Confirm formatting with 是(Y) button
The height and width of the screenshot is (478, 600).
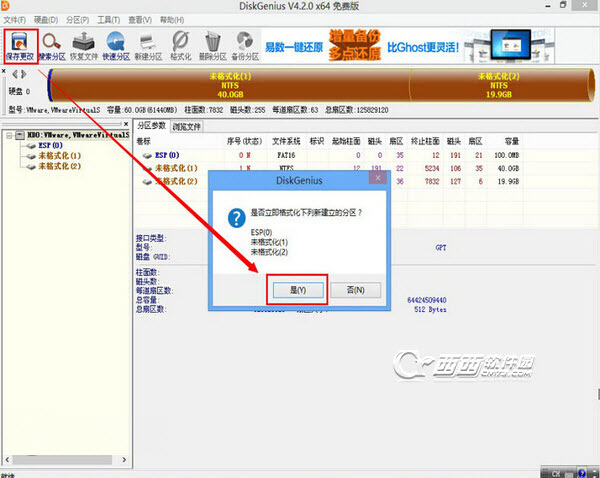pyautogui.click(x=298, y=290)
